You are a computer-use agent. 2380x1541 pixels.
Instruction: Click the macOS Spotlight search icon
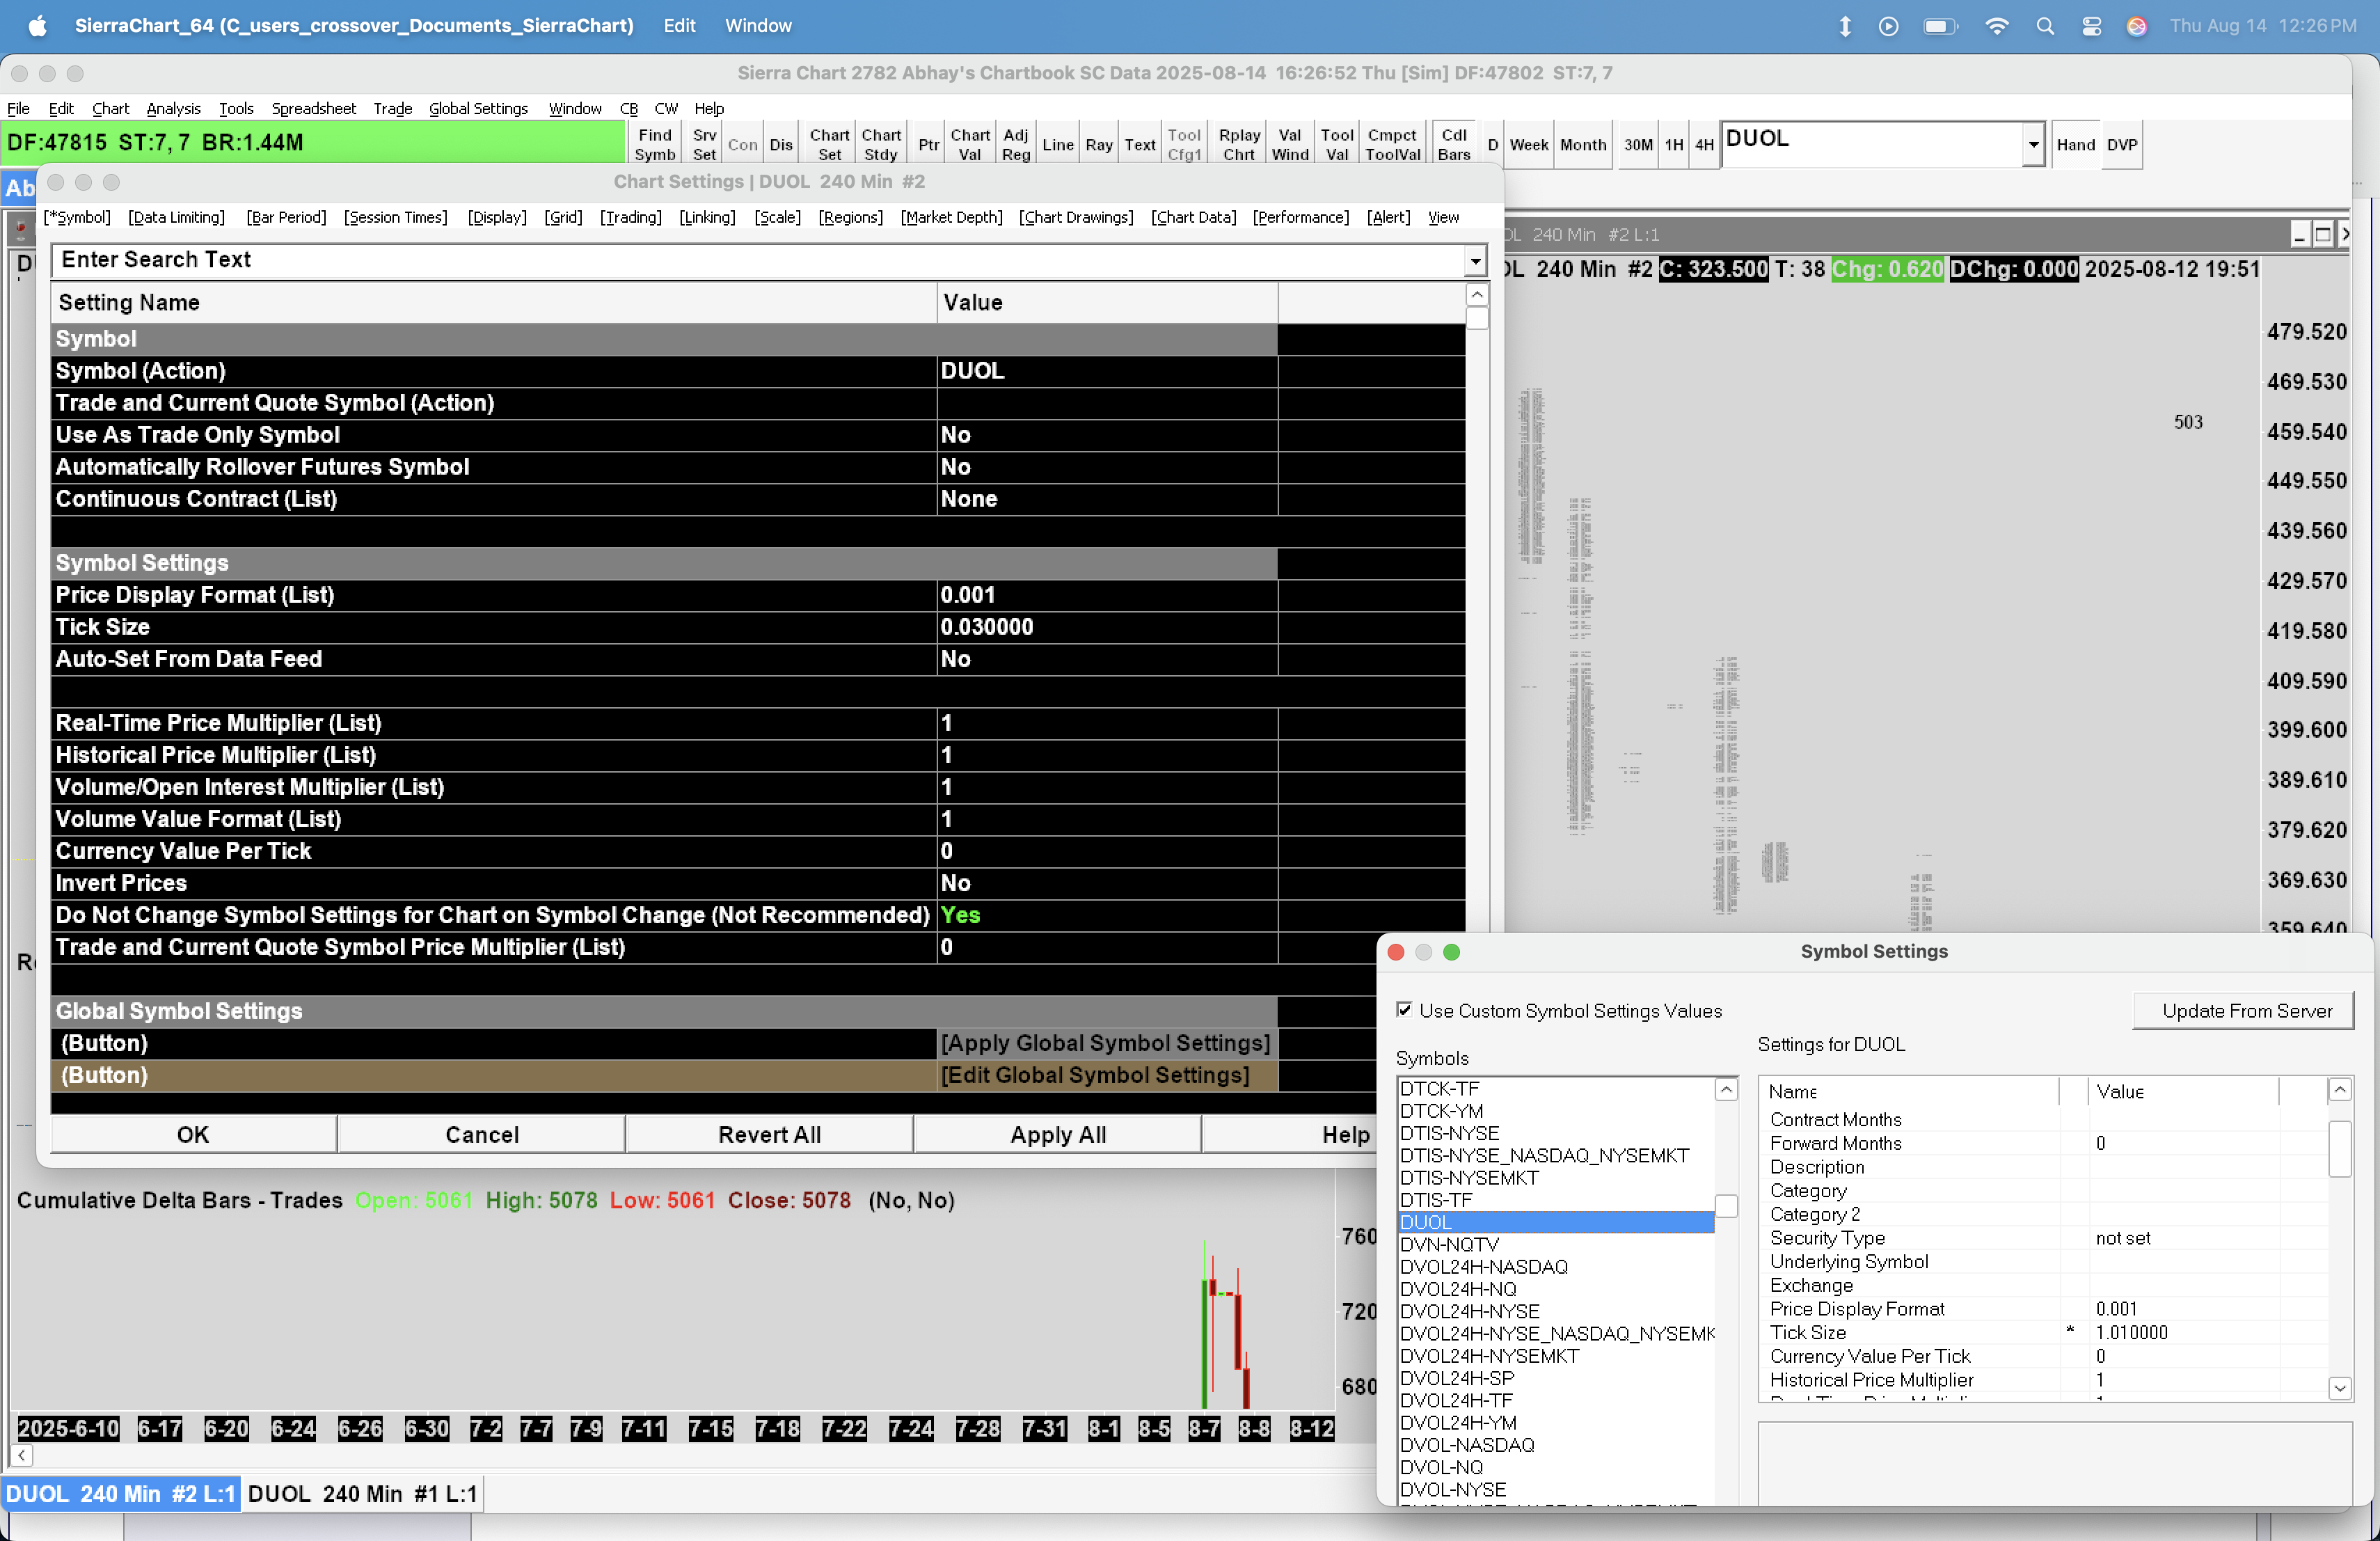click(x=2045, y=26)
